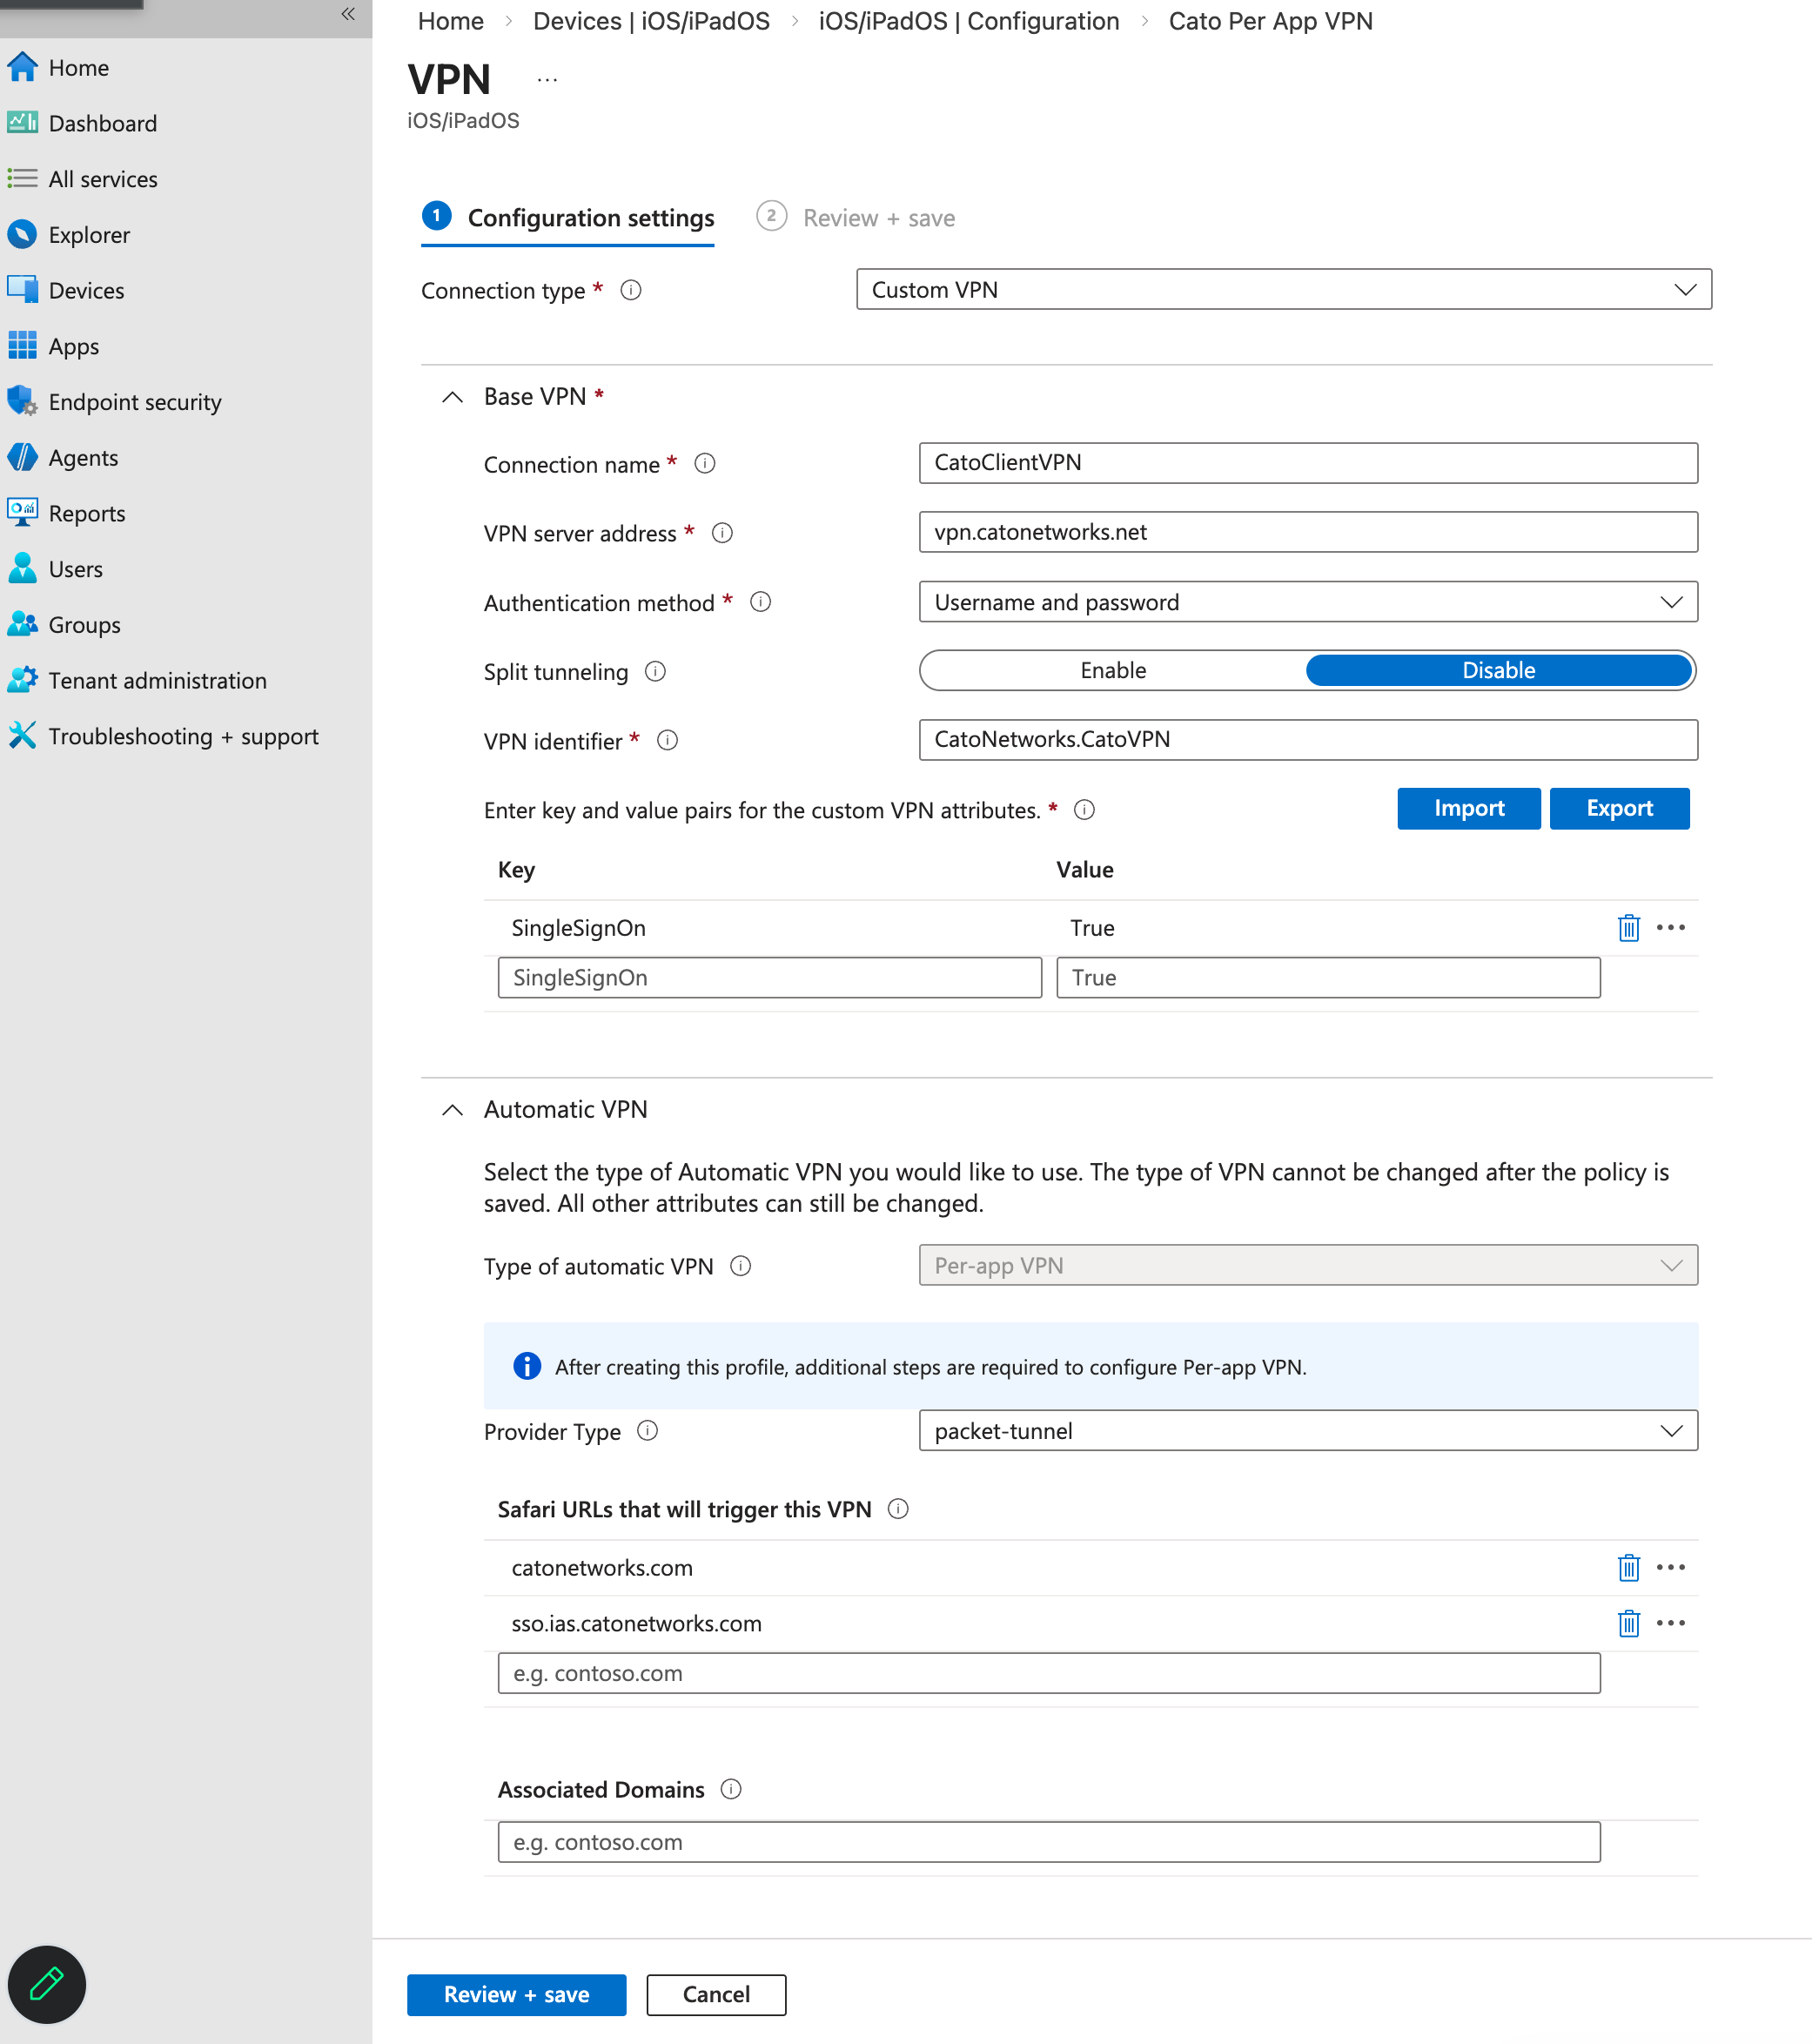Go to iOS/iPadOS | Configuration breadcrumb
1812x2044 pixels.
[x=969, y=21]
